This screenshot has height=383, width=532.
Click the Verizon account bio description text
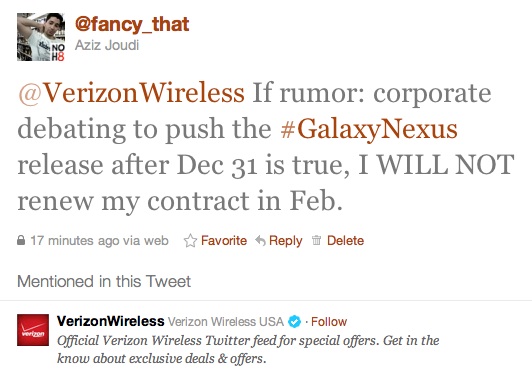click(x=248, y=349)
